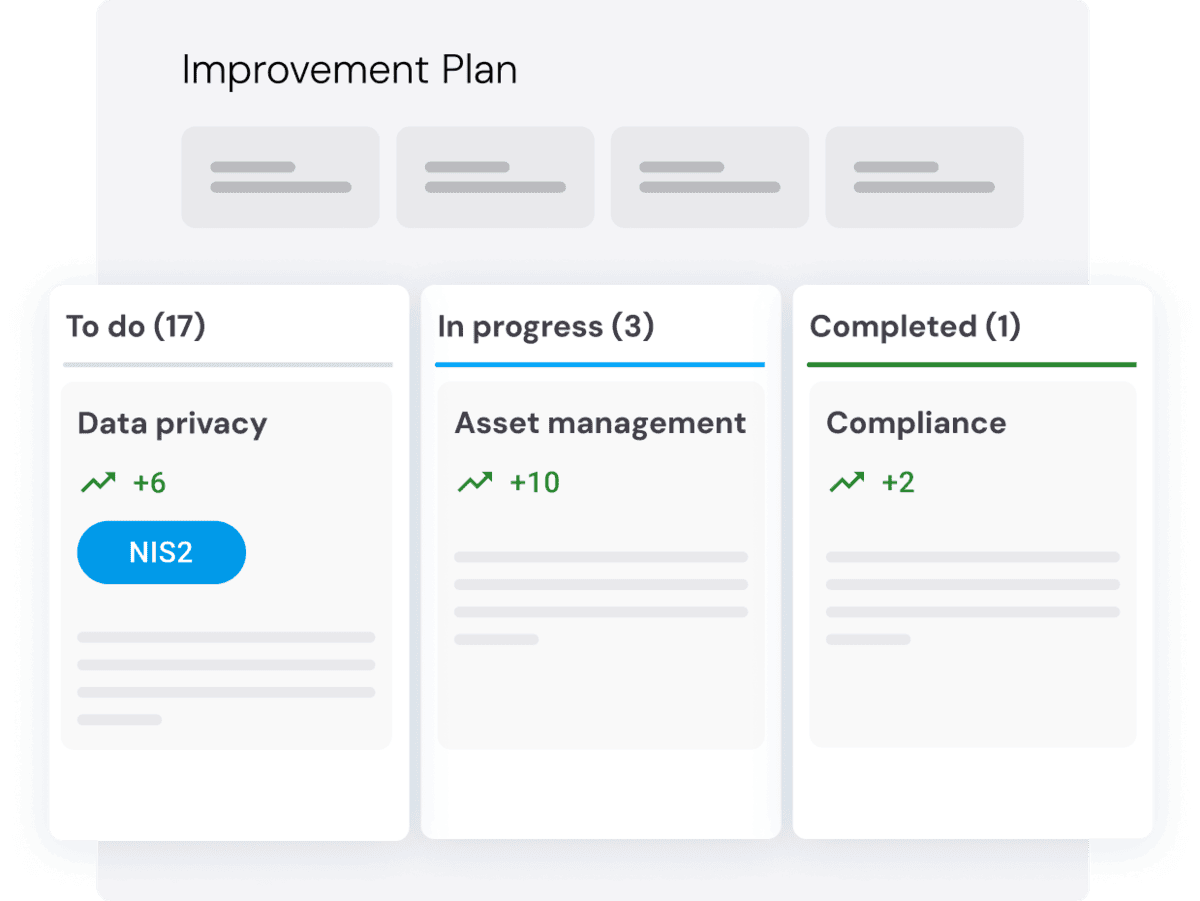Click the trend arrow icon under Compliance

(x=846, y=483)
